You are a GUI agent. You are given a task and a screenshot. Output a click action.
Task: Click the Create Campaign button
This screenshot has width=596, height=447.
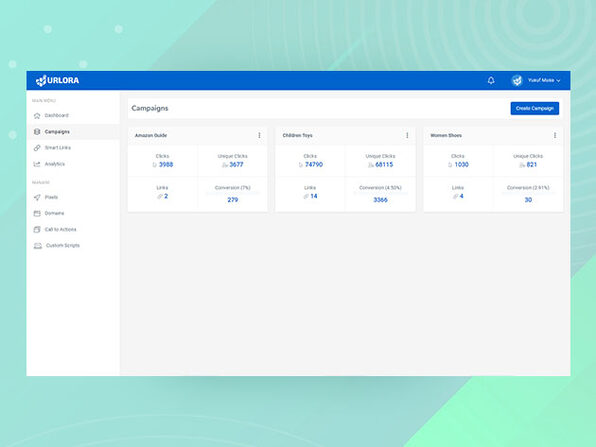click(x=534, y=108)
